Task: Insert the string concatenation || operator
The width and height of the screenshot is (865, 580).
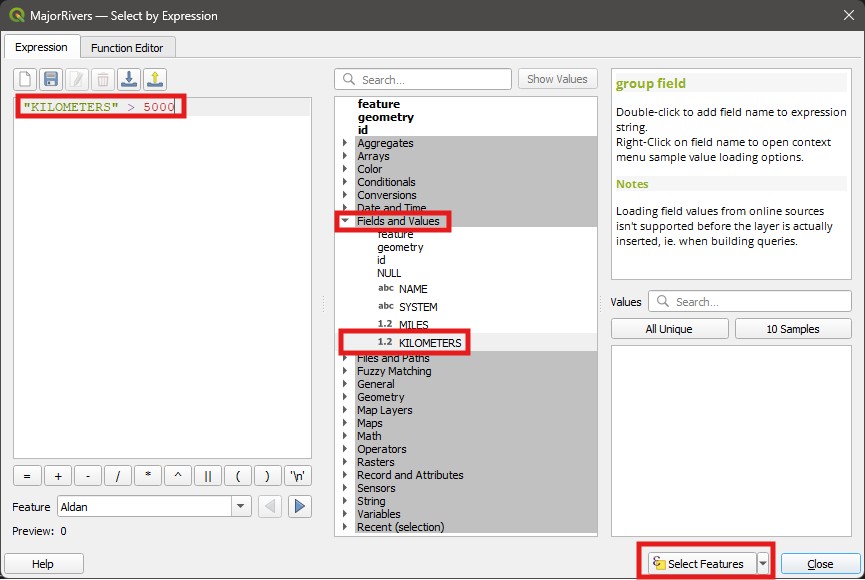Action: point(207,476)
